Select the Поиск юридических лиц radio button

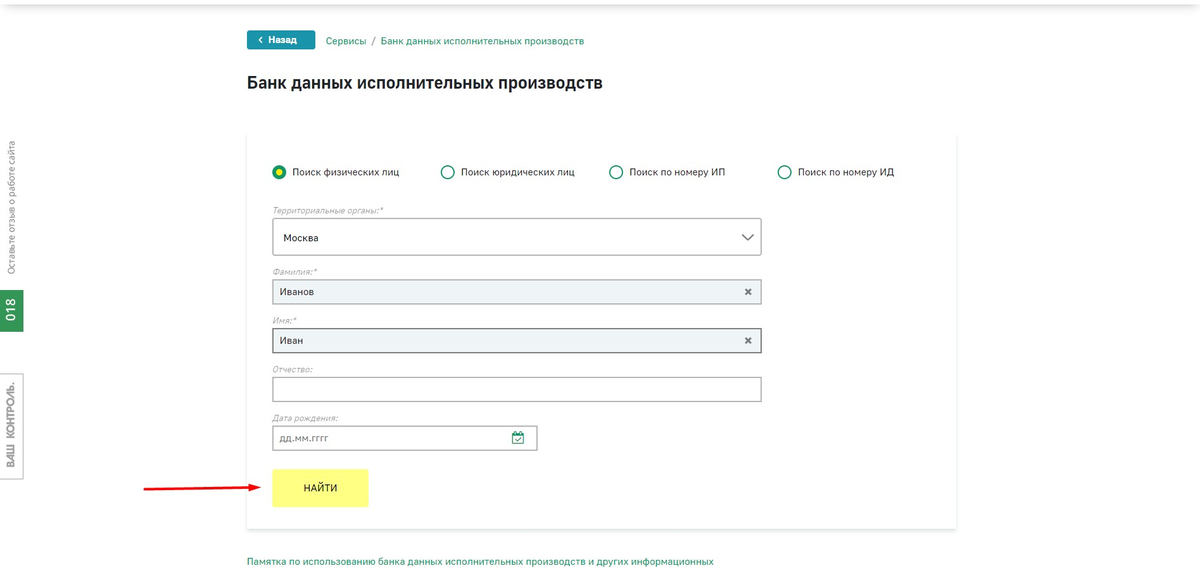tap(448, 172)
